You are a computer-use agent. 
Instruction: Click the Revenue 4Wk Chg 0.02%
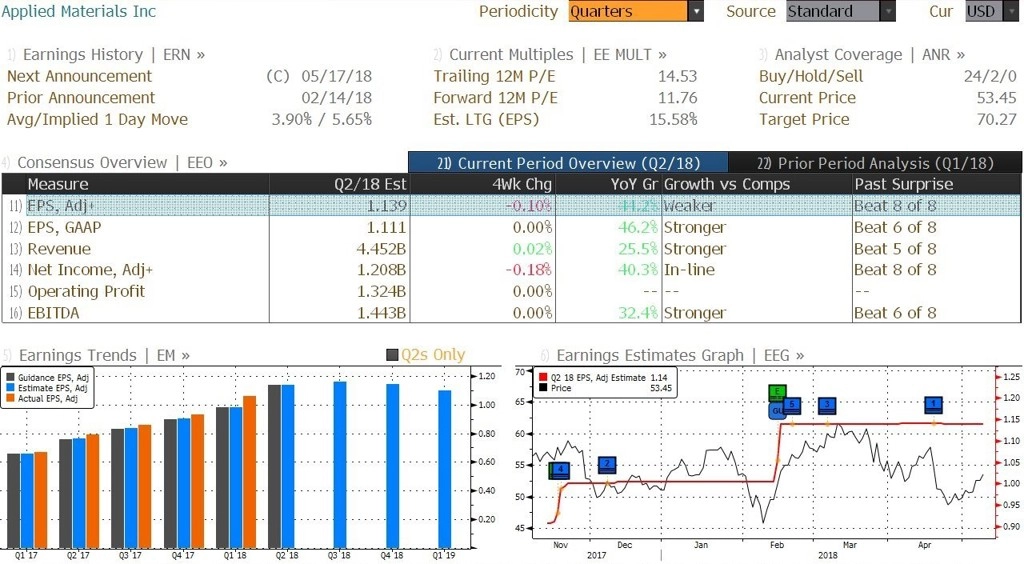(532, 249)
